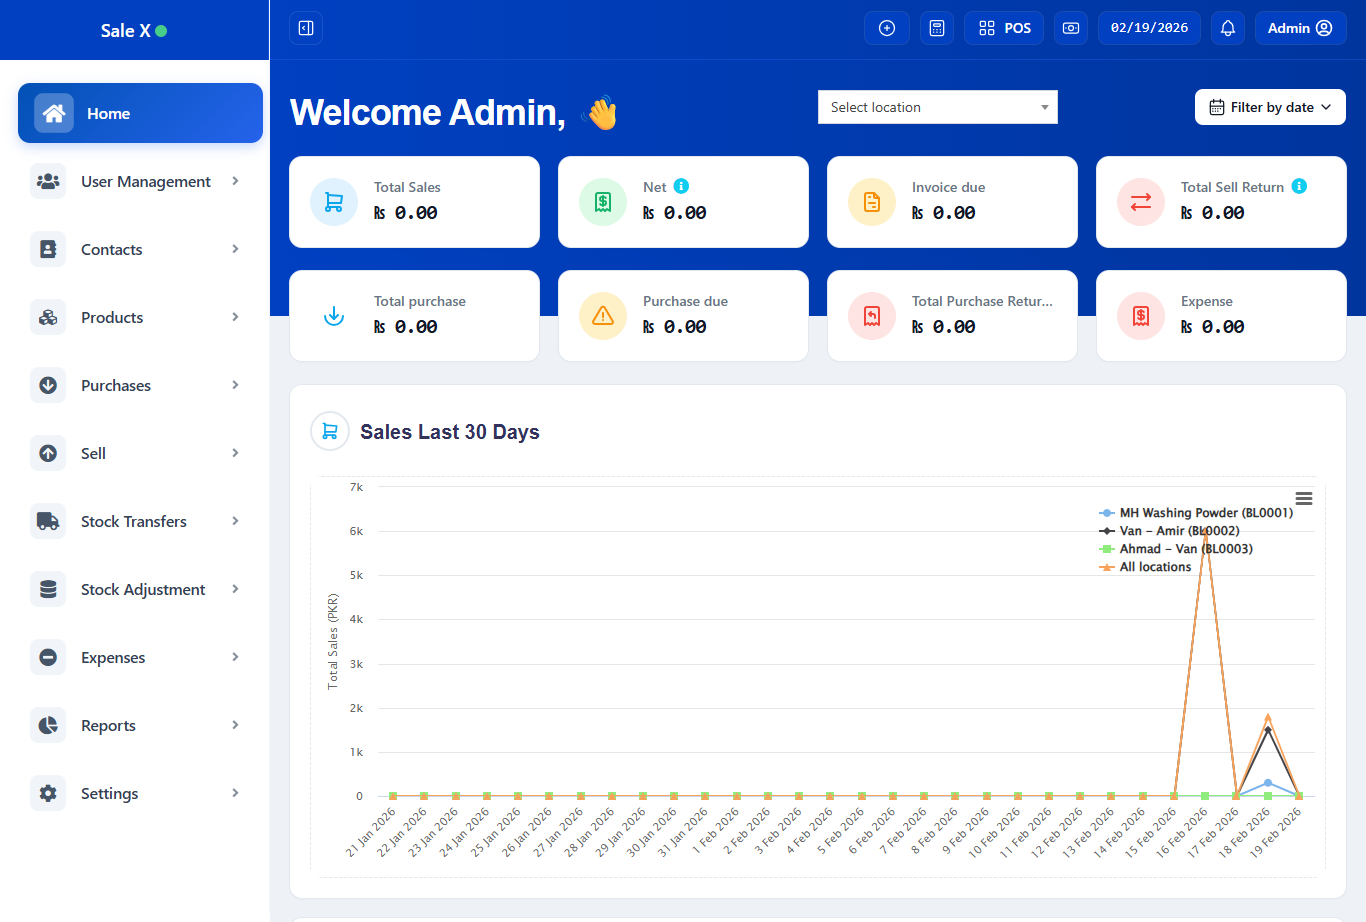Open the POS screen
This screenshot has height=922, width=1366.
click(x=1003, y=28)
